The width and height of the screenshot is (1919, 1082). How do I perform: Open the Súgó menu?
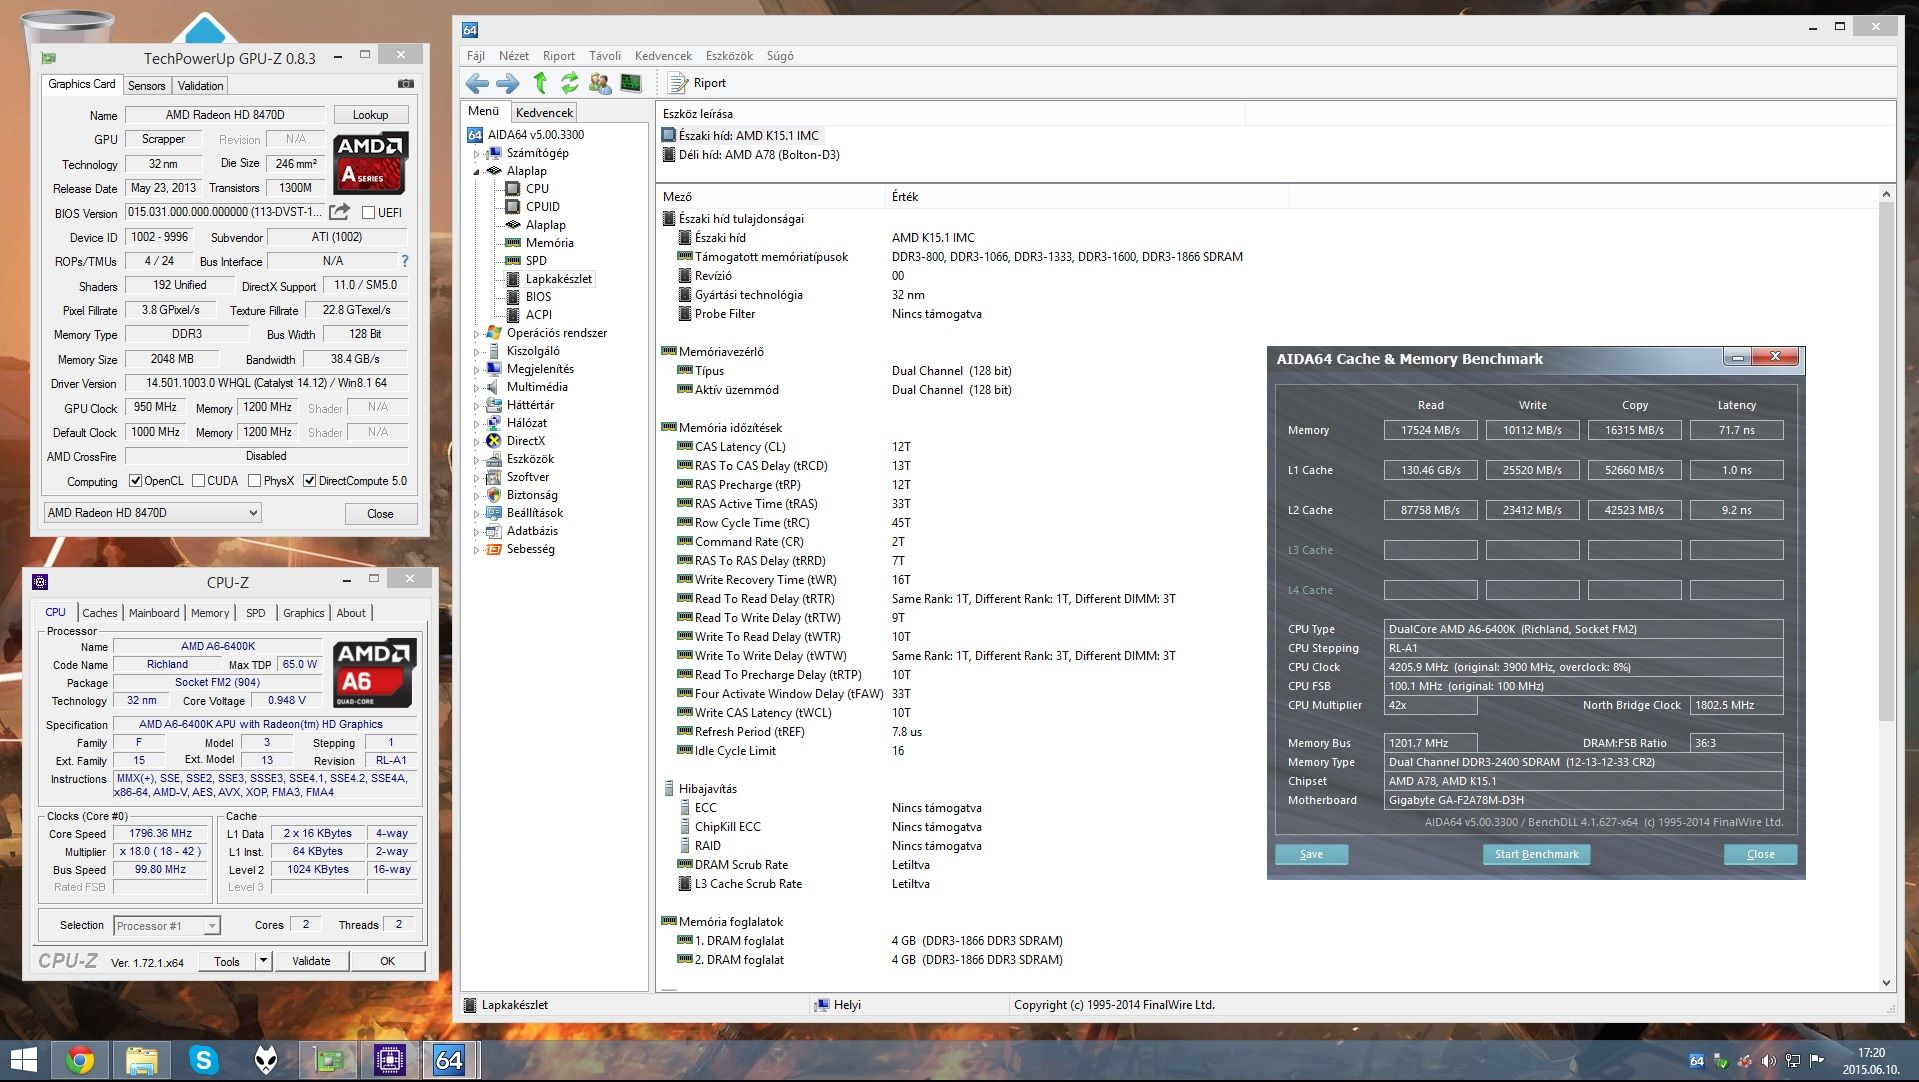780,56
